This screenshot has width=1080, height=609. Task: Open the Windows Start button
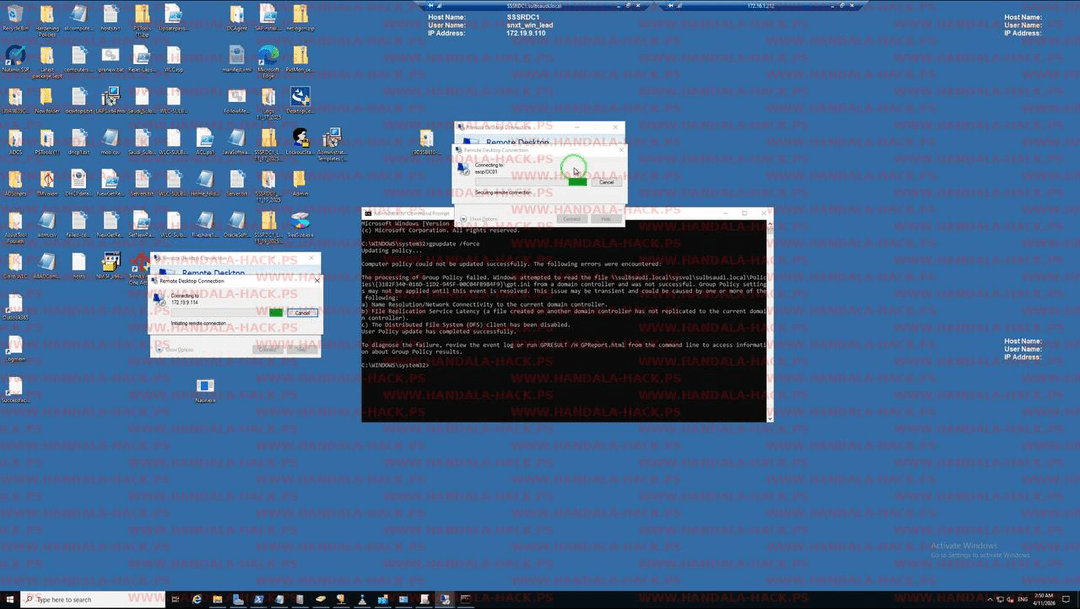[x=10, y=599]
